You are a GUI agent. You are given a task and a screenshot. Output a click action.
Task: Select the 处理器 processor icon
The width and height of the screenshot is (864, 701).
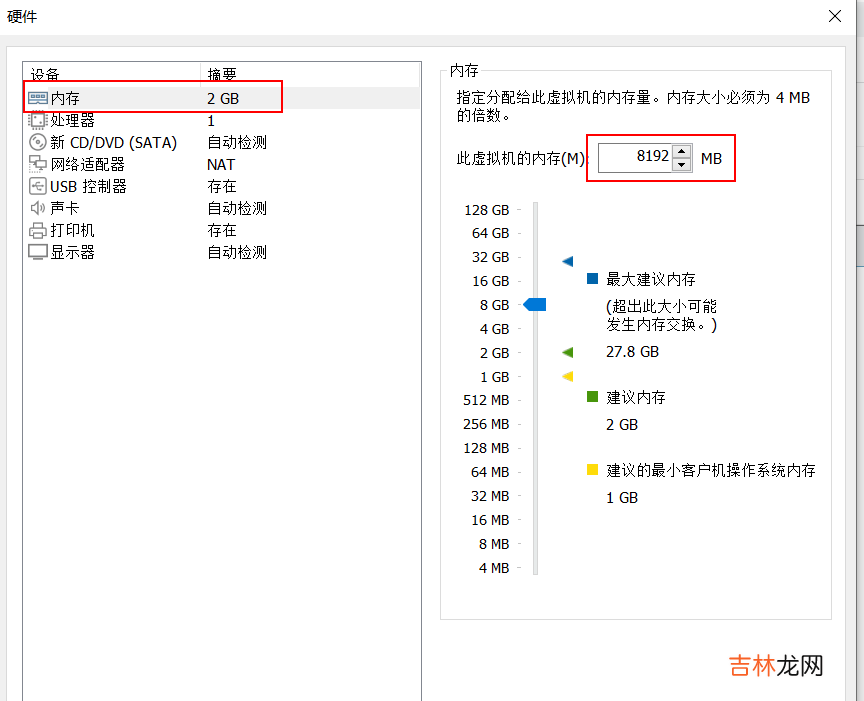click(x=38, y=120)
